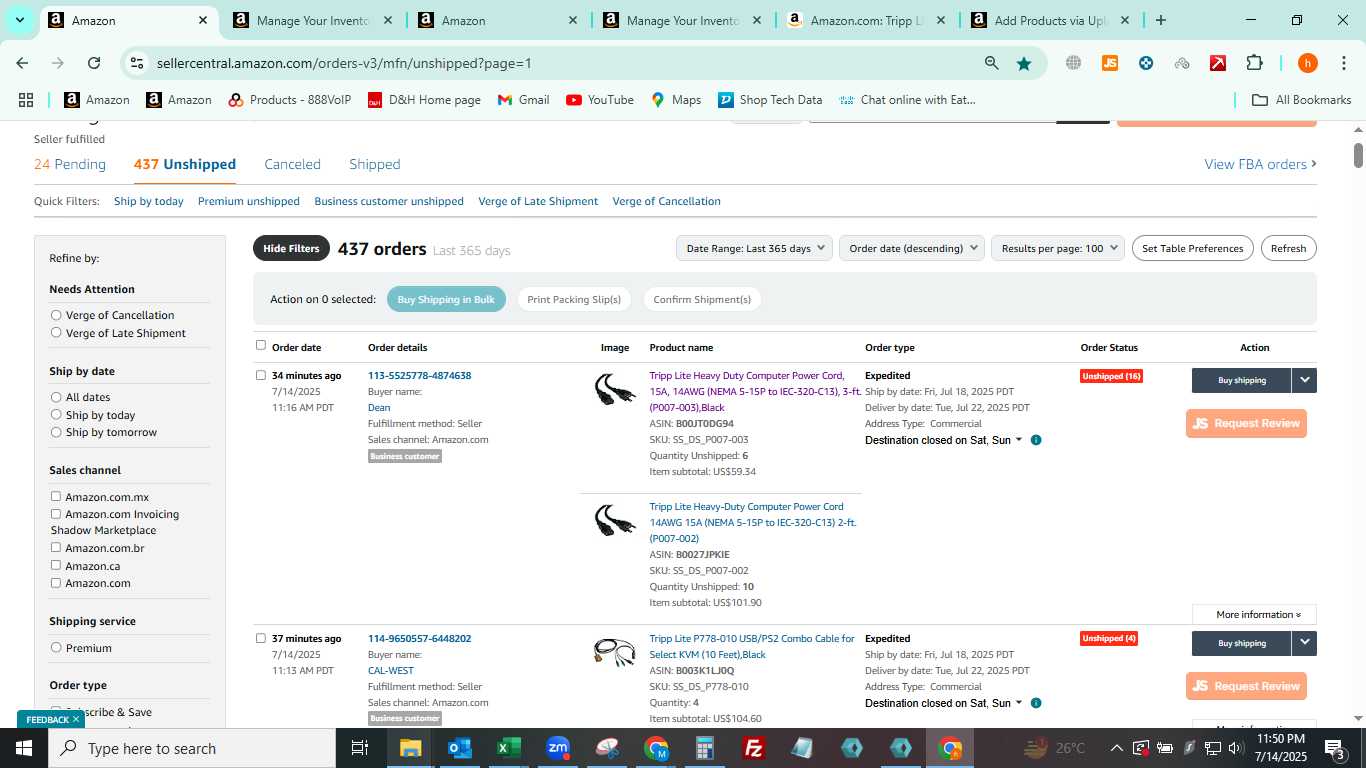Click the zoom magnifier icon in address bar
The width and height of the screenshot is (1366, 768).
pos(991,63)
